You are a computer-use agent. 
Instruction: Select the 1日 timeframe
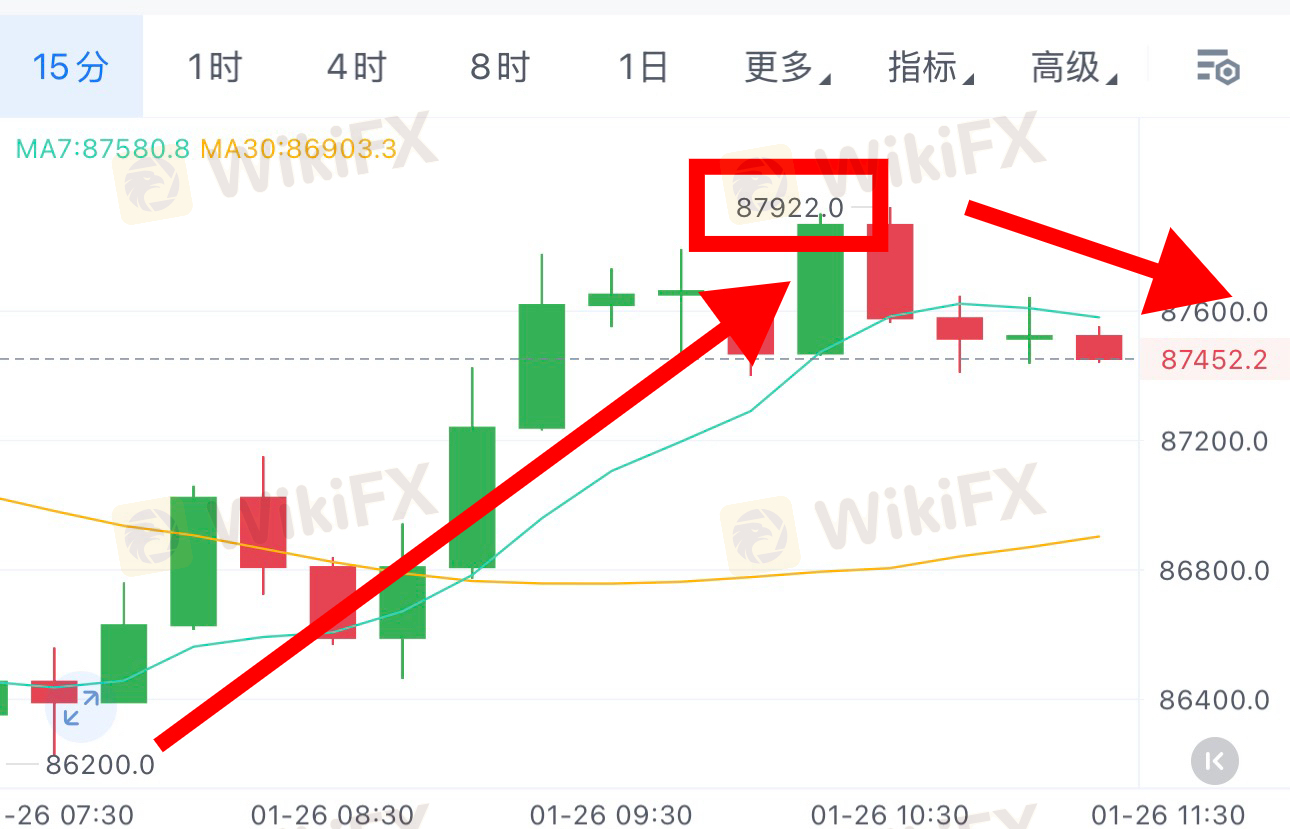pos(643,68)
